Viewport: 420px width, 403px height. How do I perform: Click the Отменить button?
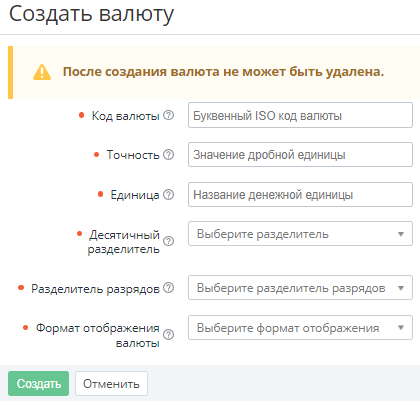pyautogui.click(x=111, y=384)
